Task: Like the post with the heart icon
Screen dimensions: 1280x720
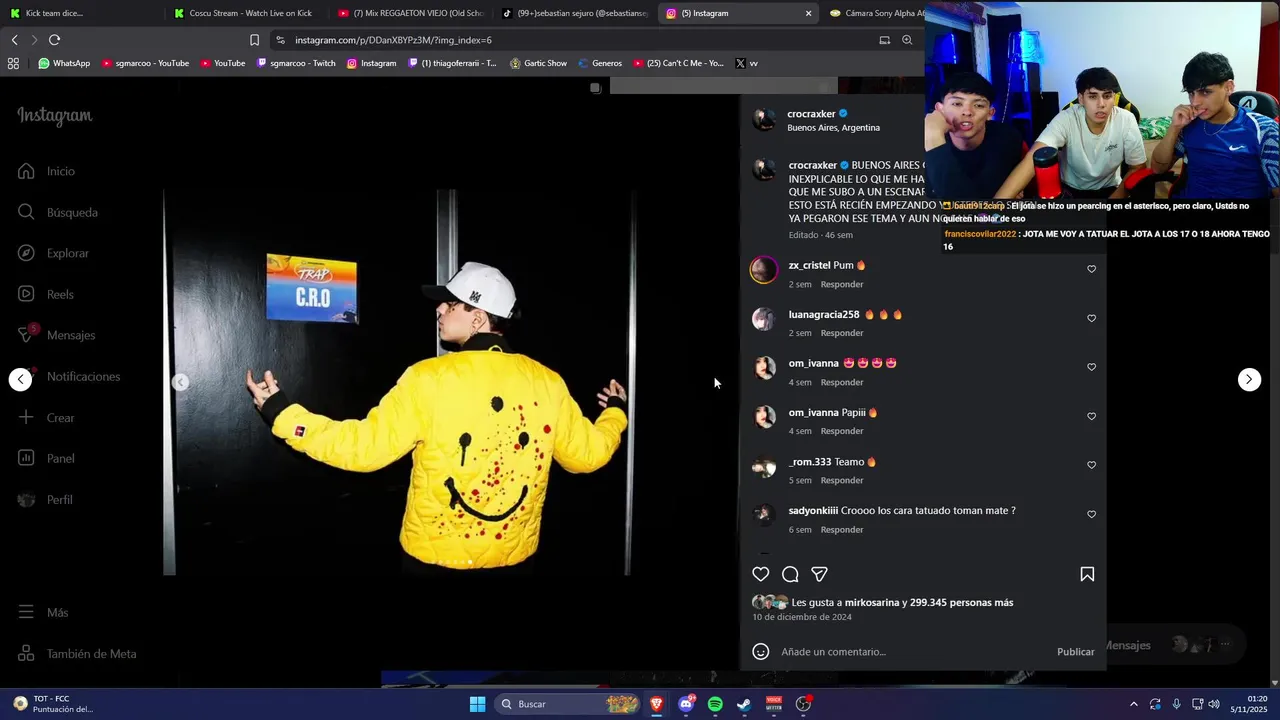Action: point(761,574)
